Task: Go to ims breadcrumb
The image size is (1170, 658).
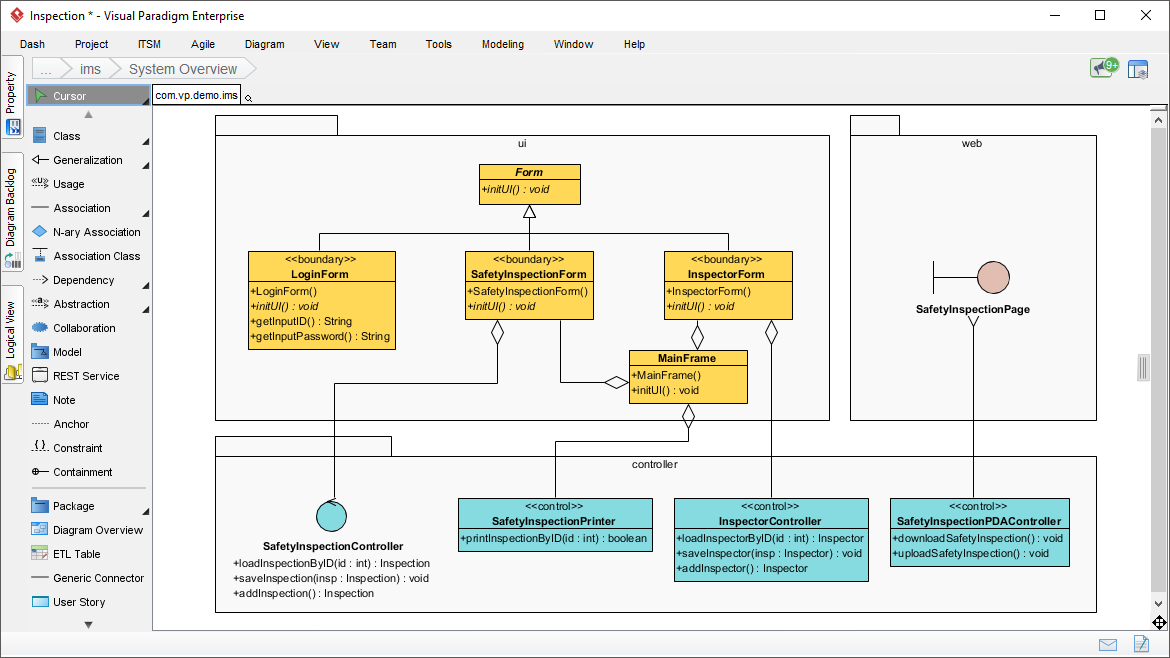Action: pyautogui.click(x=90, y=69)
